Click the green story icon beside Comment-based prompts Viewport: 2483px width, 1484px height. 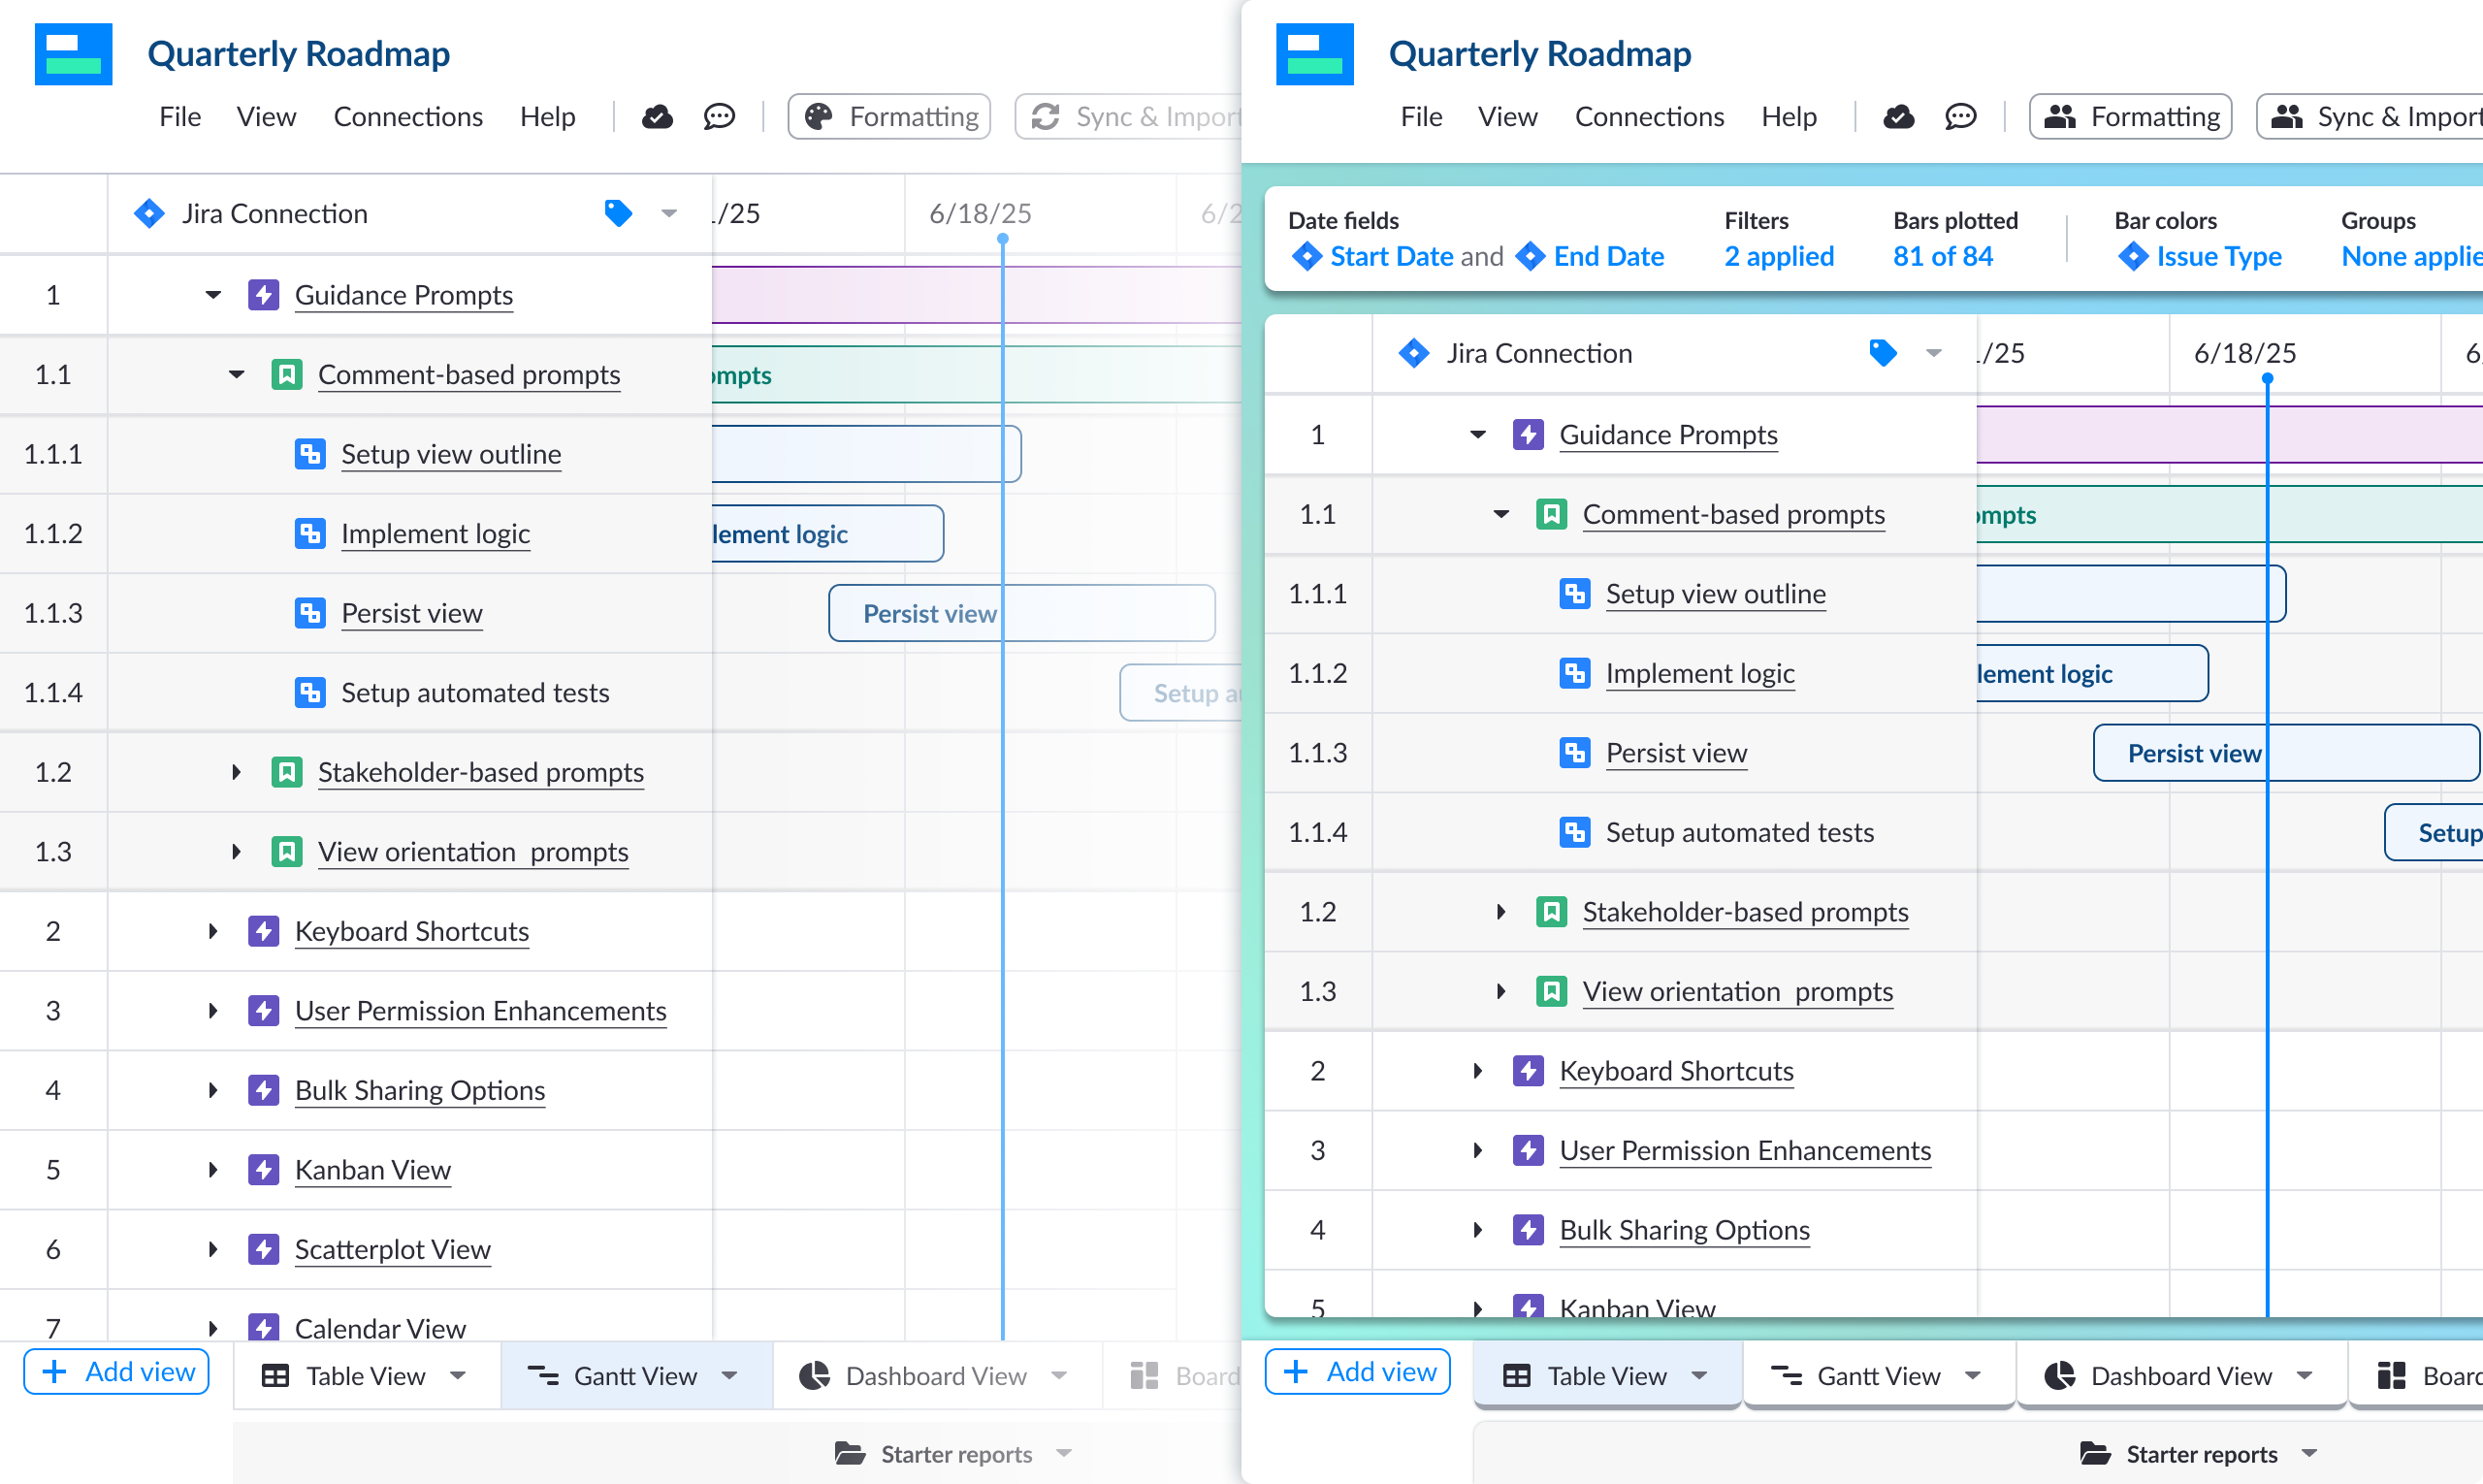(x=287, y=374)
